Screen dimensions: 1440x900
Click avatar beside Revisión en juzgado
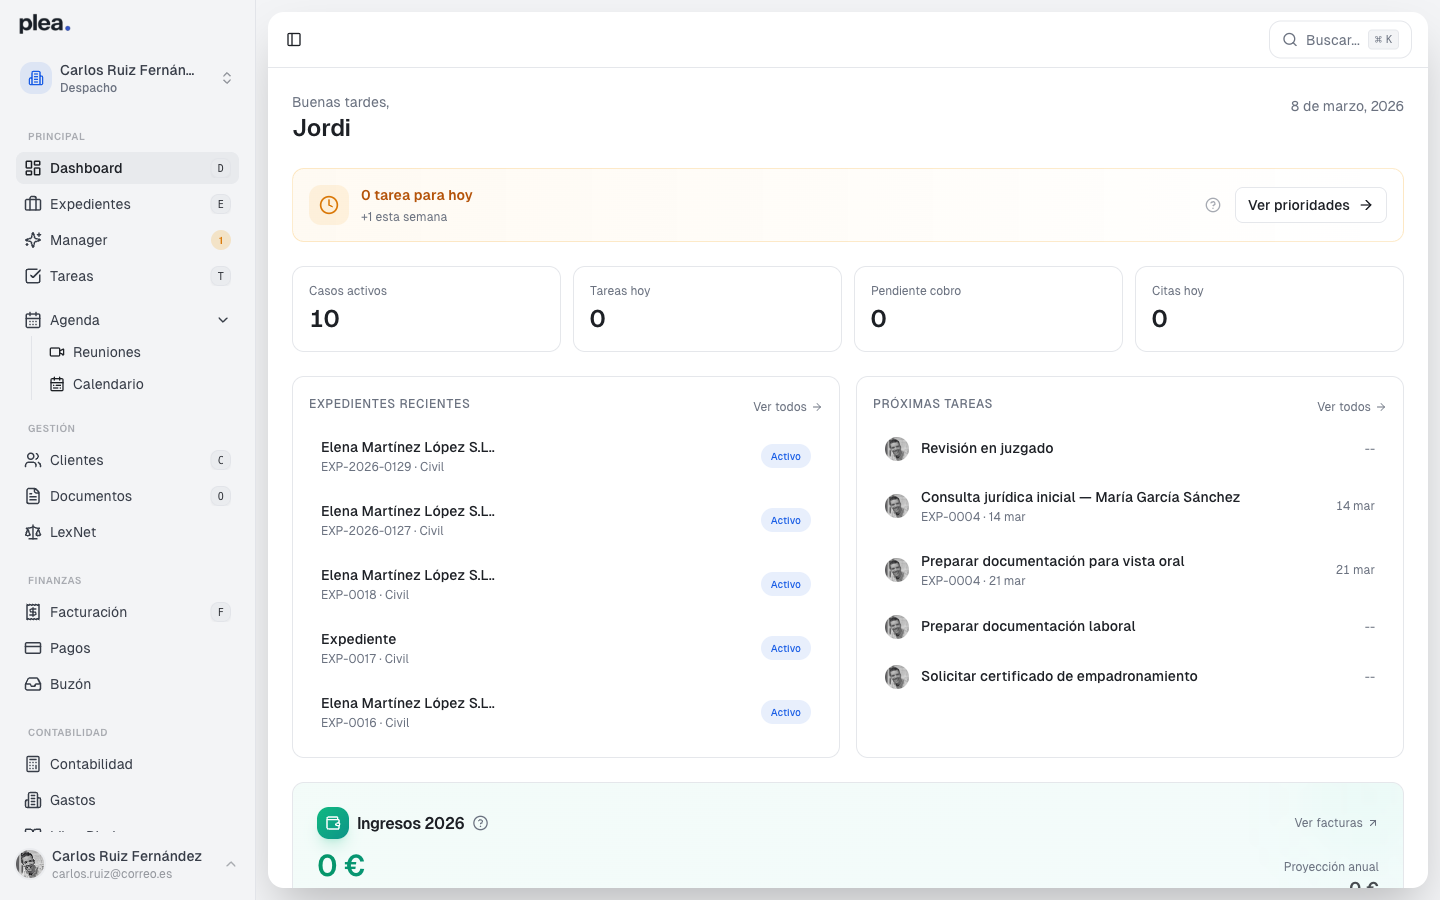coord(897,449)
